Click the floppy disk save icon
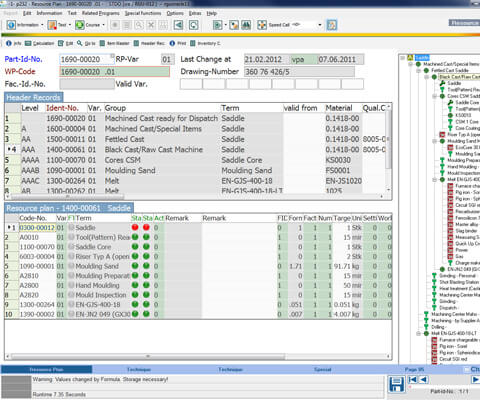Viewport: 480px width, 400px height. (x=396, y=384)
